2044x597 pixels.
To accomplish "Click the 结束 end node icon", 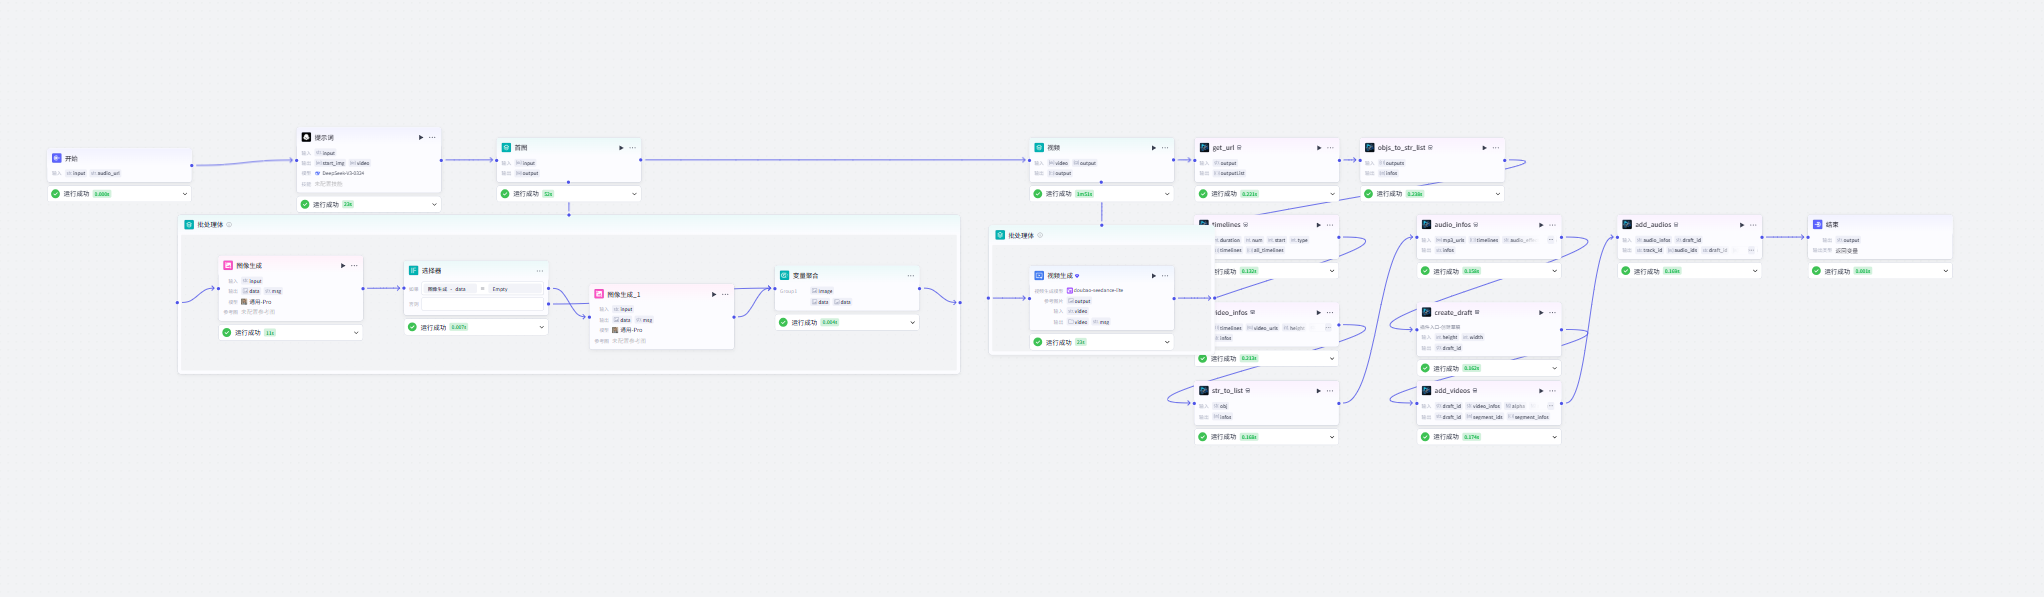I will (x=1817, y=225).
